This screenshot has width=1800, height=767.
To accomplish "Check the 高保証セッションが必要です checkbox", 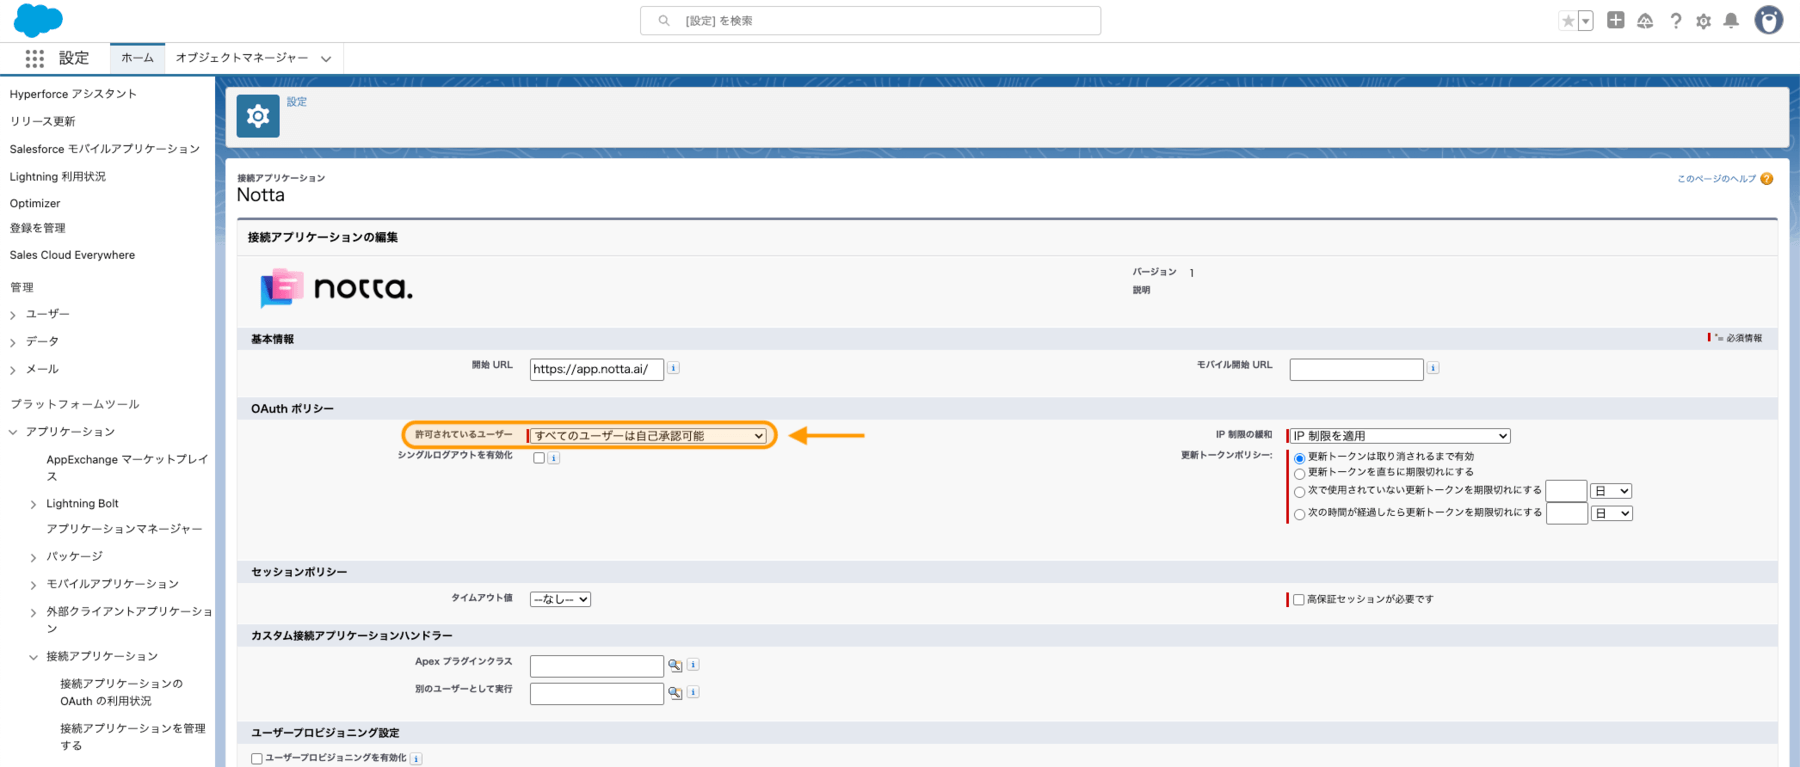I will [x=1298, y=600].
